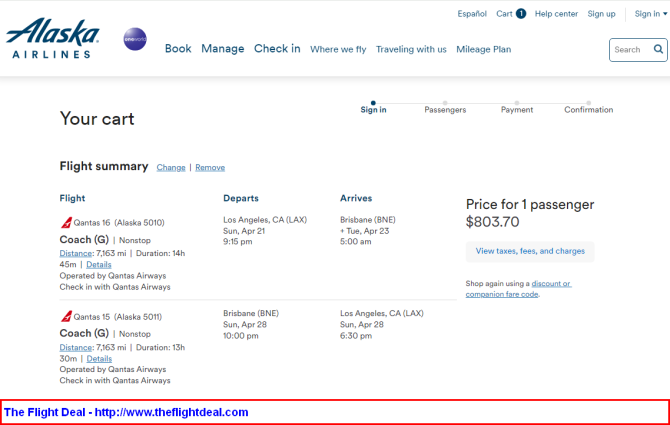Image resolution: width=670 pixels, height=425 pixels.
Task: Click the Flight summary heading
Action: tap(104, 166)
